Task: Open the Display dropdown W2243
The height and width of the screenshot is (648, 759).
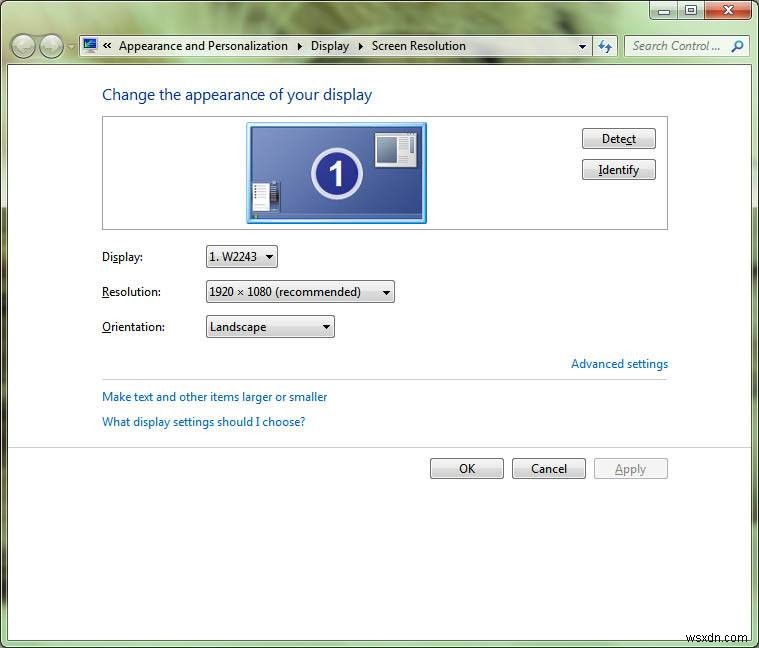Action: click(x=242, y=256)
